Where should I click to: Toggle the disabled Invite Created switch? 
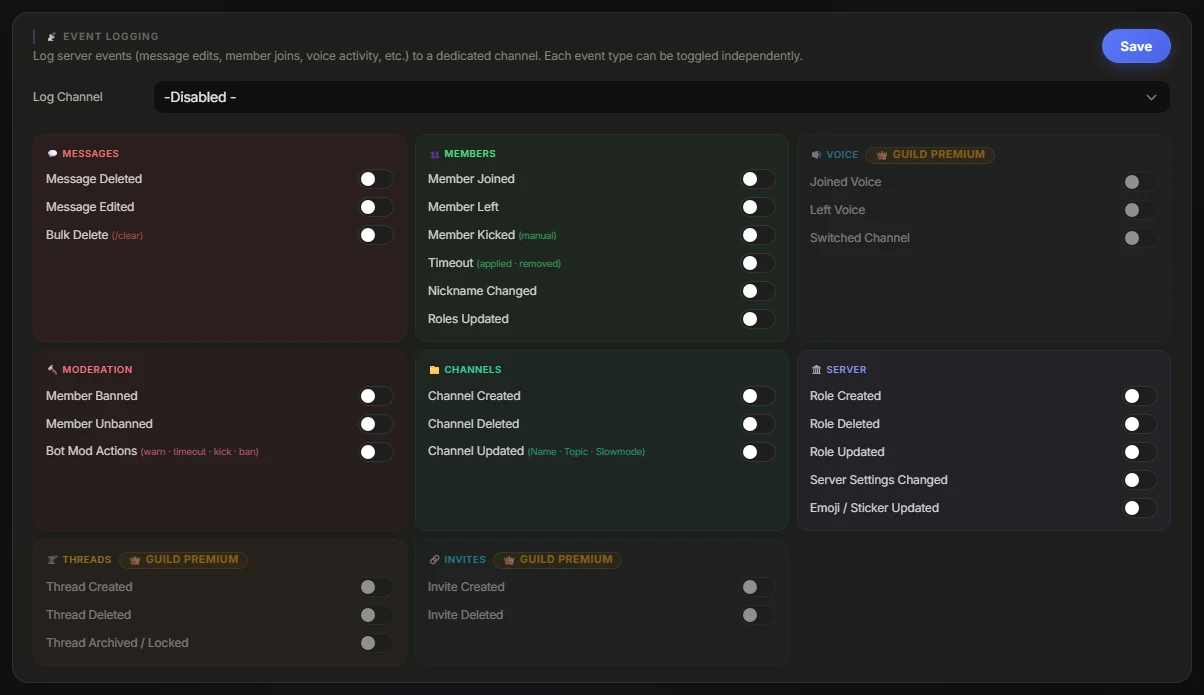(758, 587)
